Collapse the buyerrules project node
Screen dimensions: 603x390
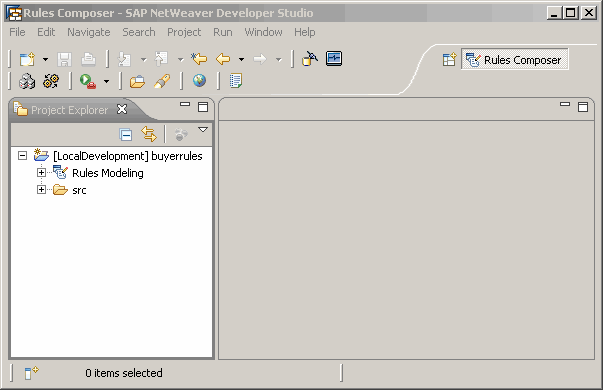pos(23,156)
